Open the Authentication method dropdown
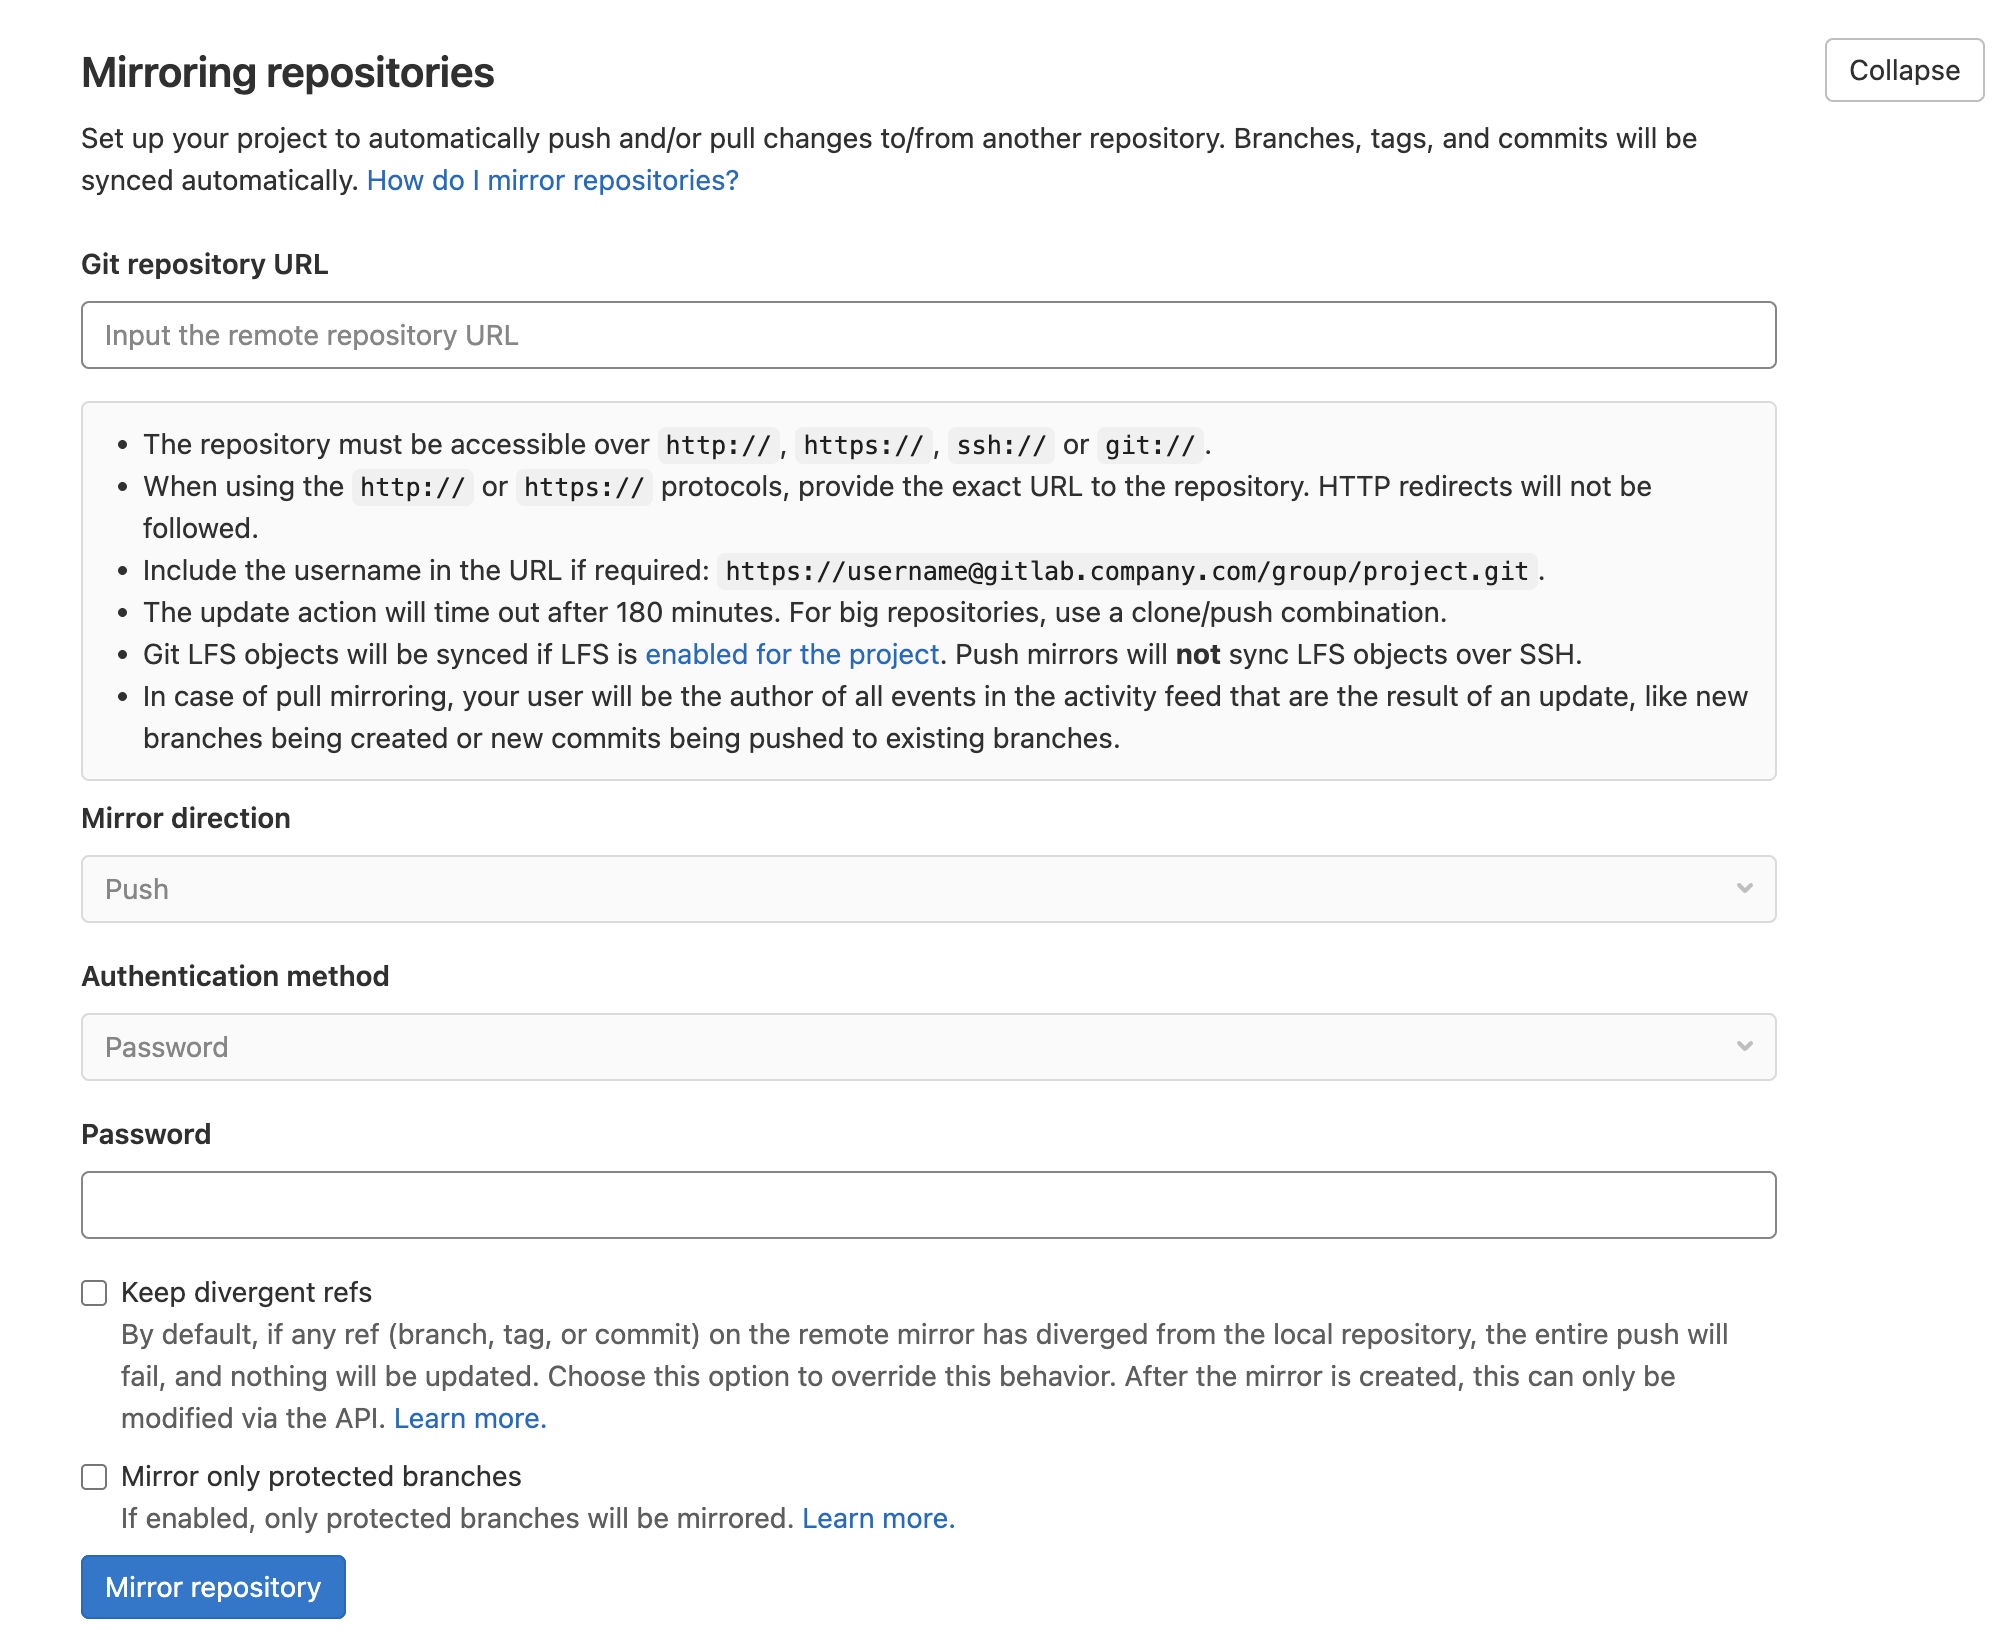This screenshot has height=1644, width=2008. [927, 1047]
